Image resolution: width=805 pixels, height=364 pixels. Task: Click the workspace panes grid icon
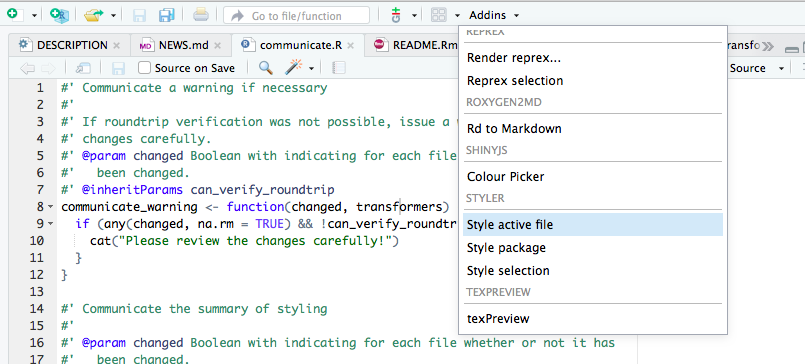[438, 15]
